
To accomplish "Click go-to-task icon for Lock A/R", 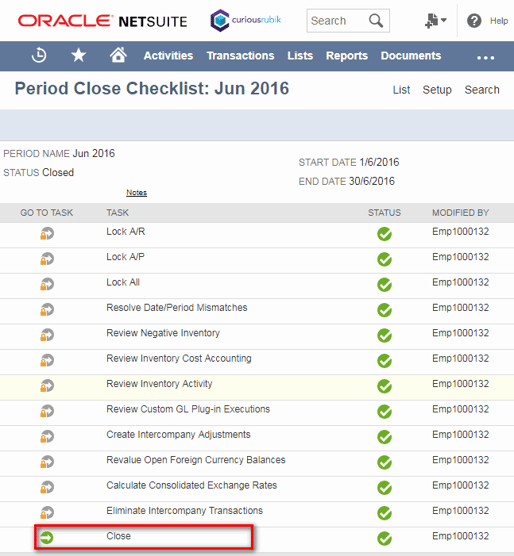I will pos(47,234).
